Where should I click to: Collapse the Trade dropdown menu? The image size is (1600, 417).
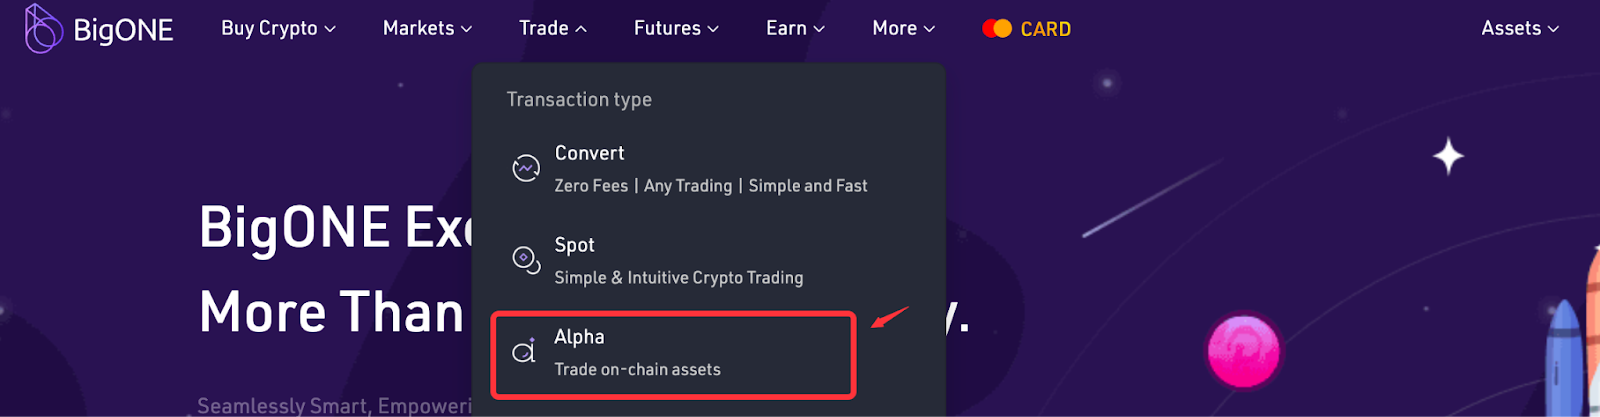[x=552, y=29]
